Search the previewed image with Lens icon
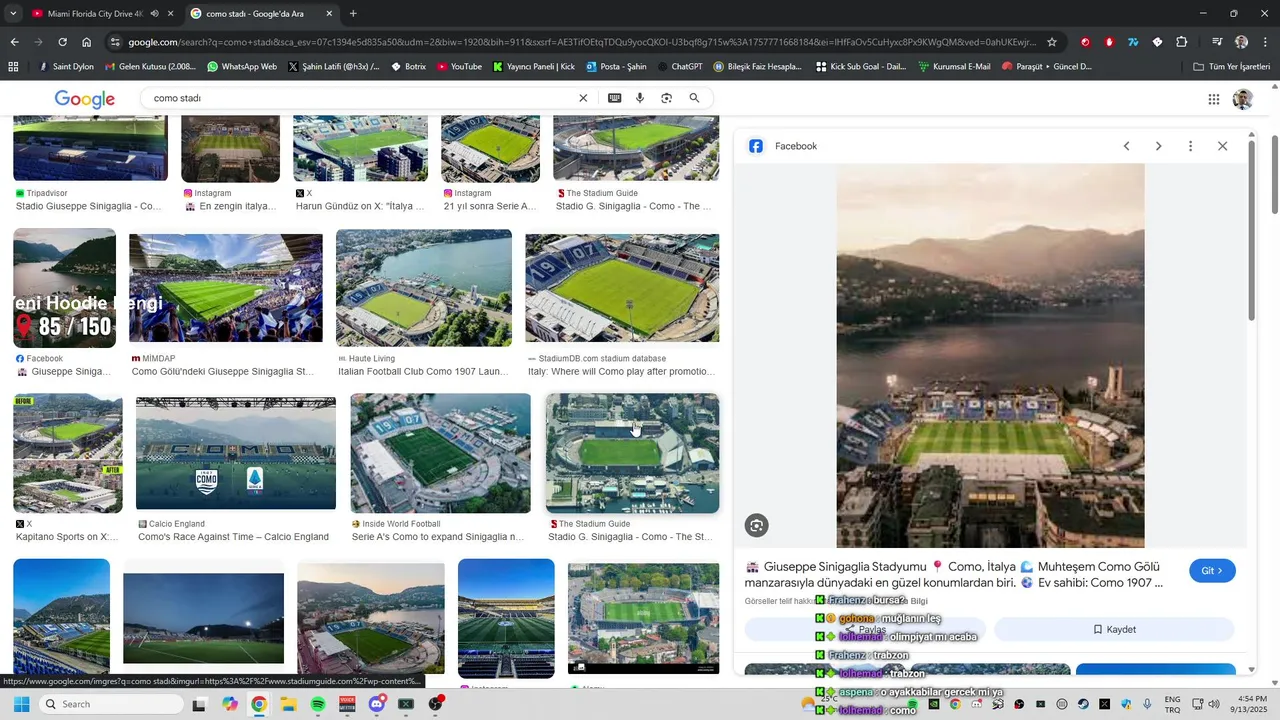Viewport: 1280px width, 720px height. [x=757, y=526]
